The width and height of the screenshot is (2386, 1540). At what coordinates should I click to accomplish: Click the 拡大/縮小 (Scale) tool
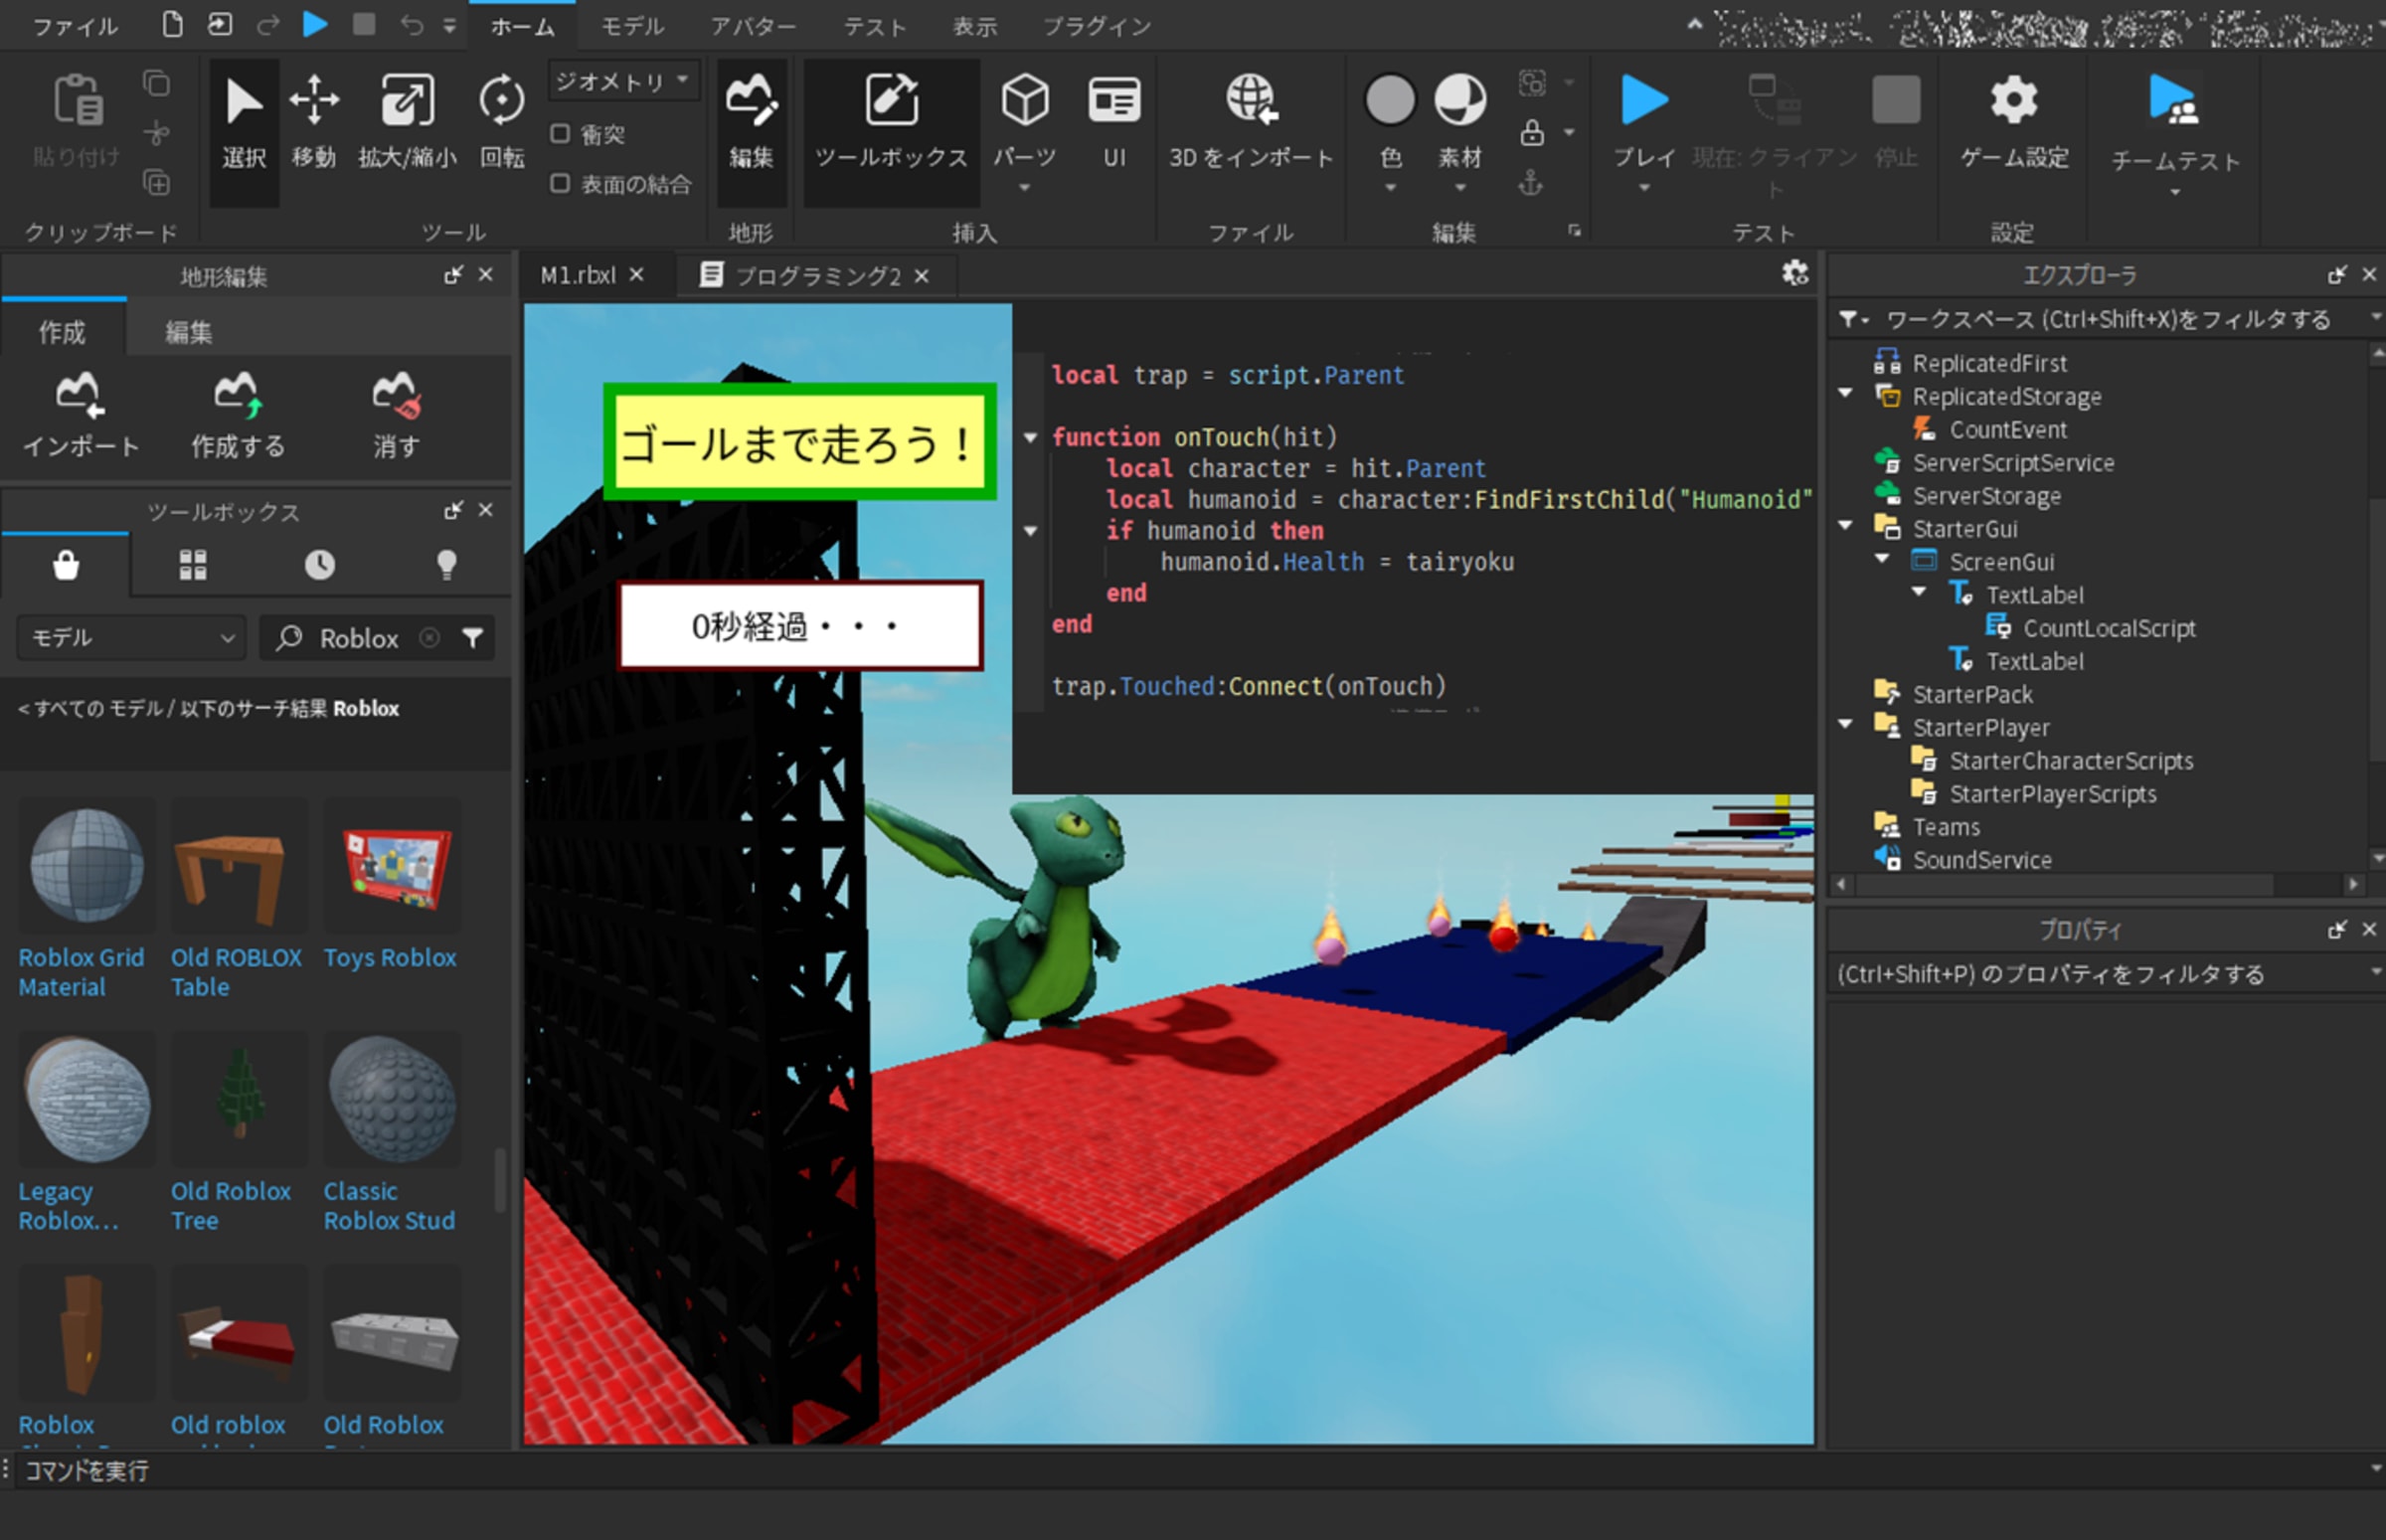pos(407,118)
